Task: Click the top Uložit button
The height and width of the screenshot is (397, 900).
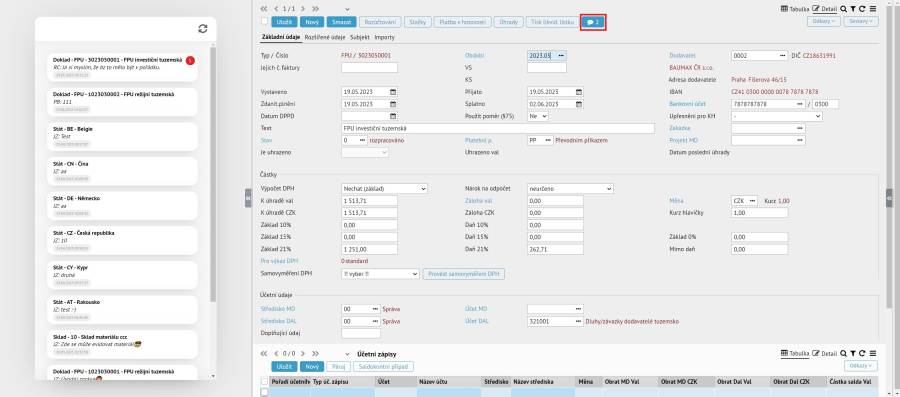Action: 284,22
